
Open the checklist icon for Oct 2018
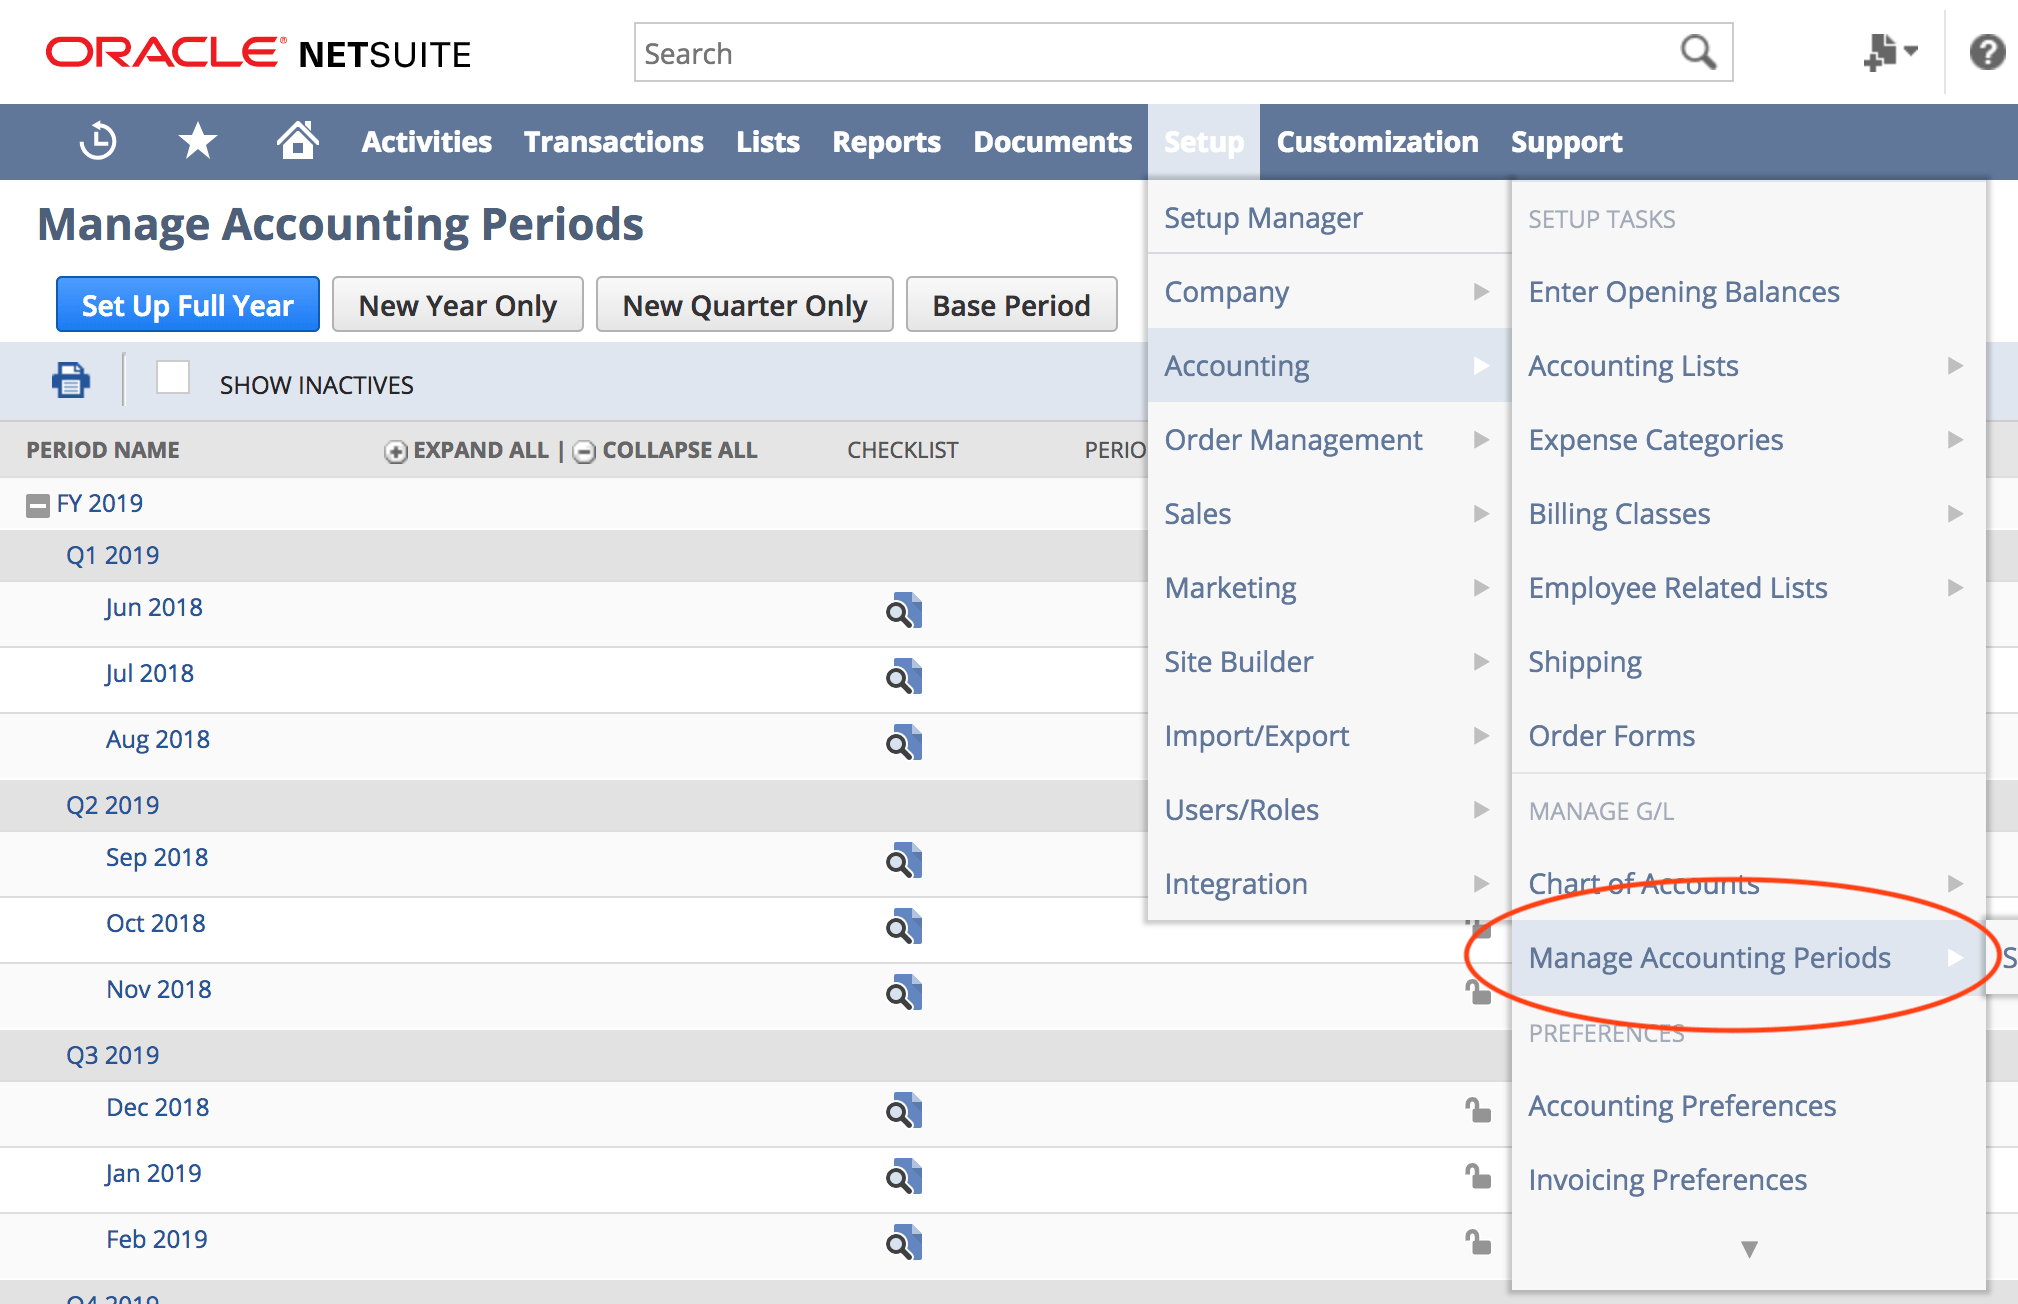pos(903,926)
